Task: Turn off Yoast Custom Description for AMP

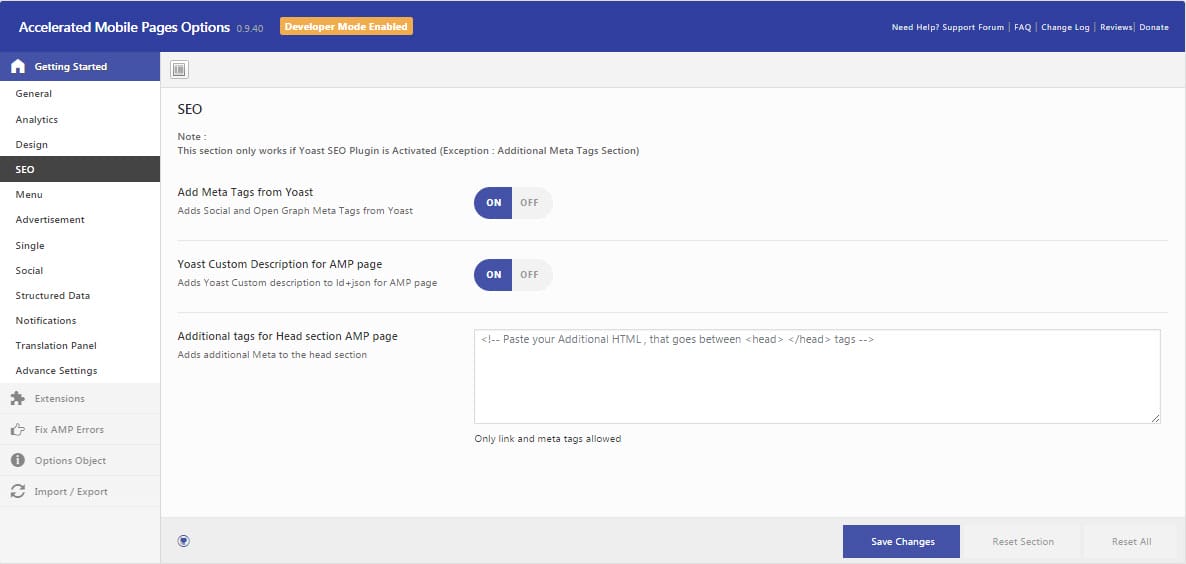Action: 529,275
